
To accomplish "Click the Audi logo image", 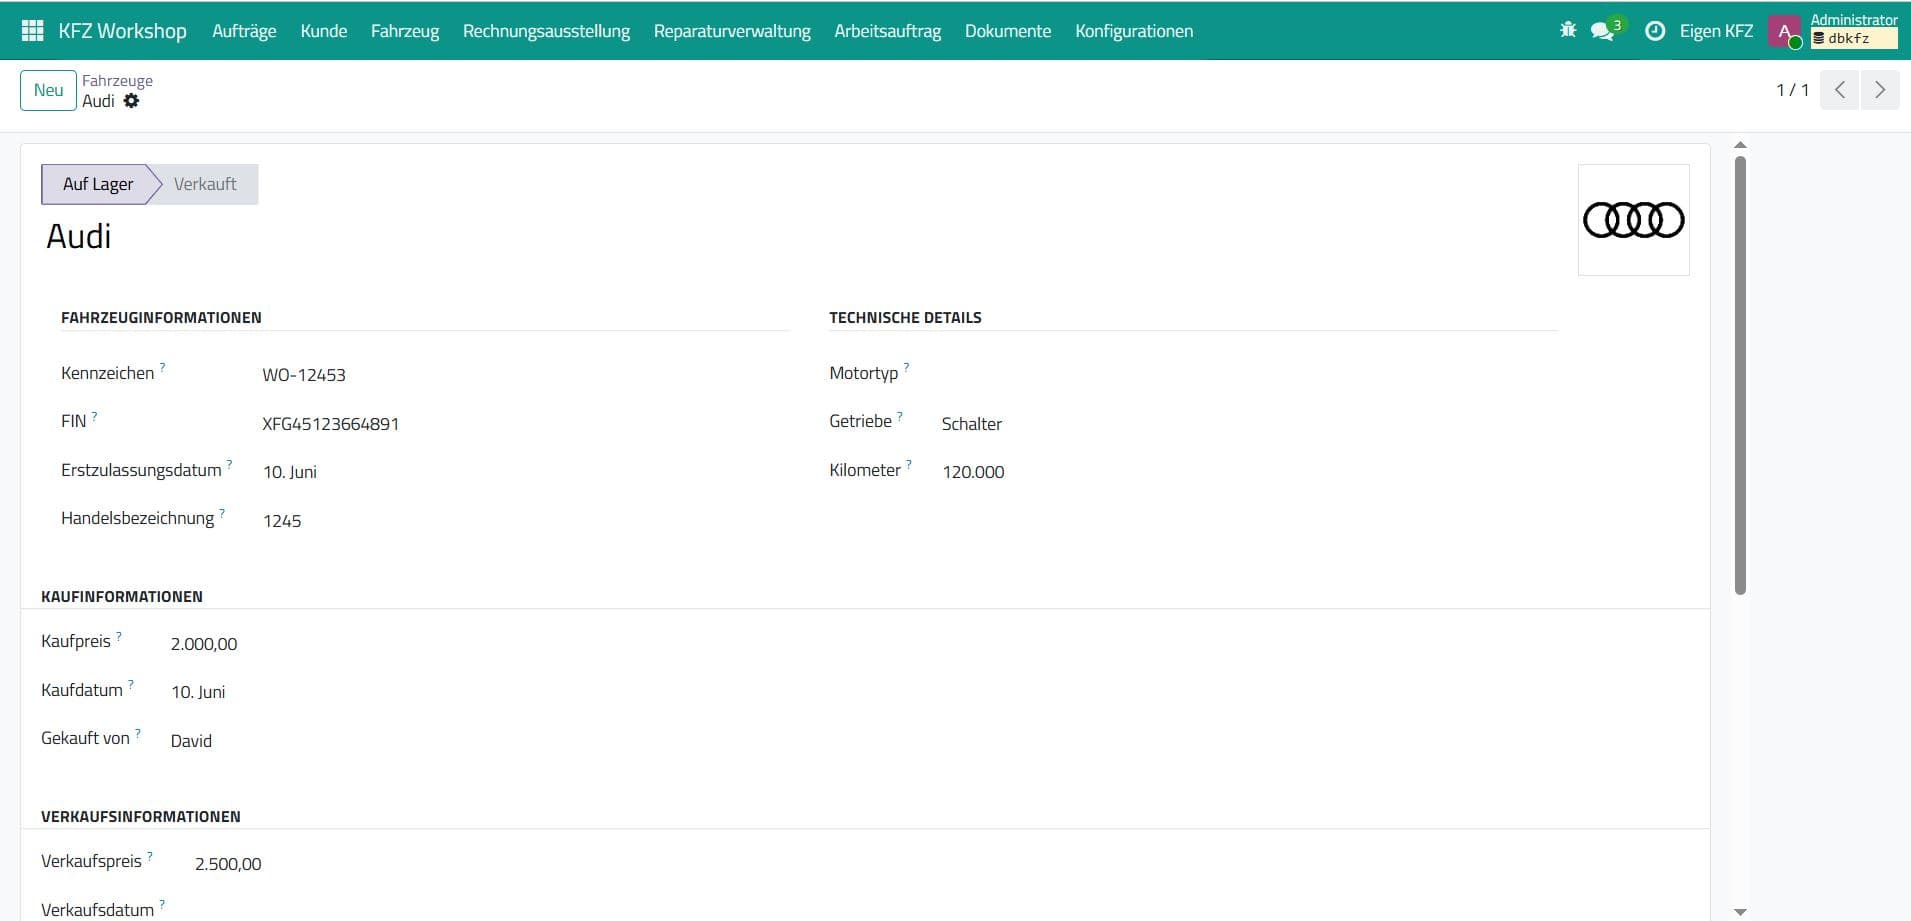I will click(1633, 220).
